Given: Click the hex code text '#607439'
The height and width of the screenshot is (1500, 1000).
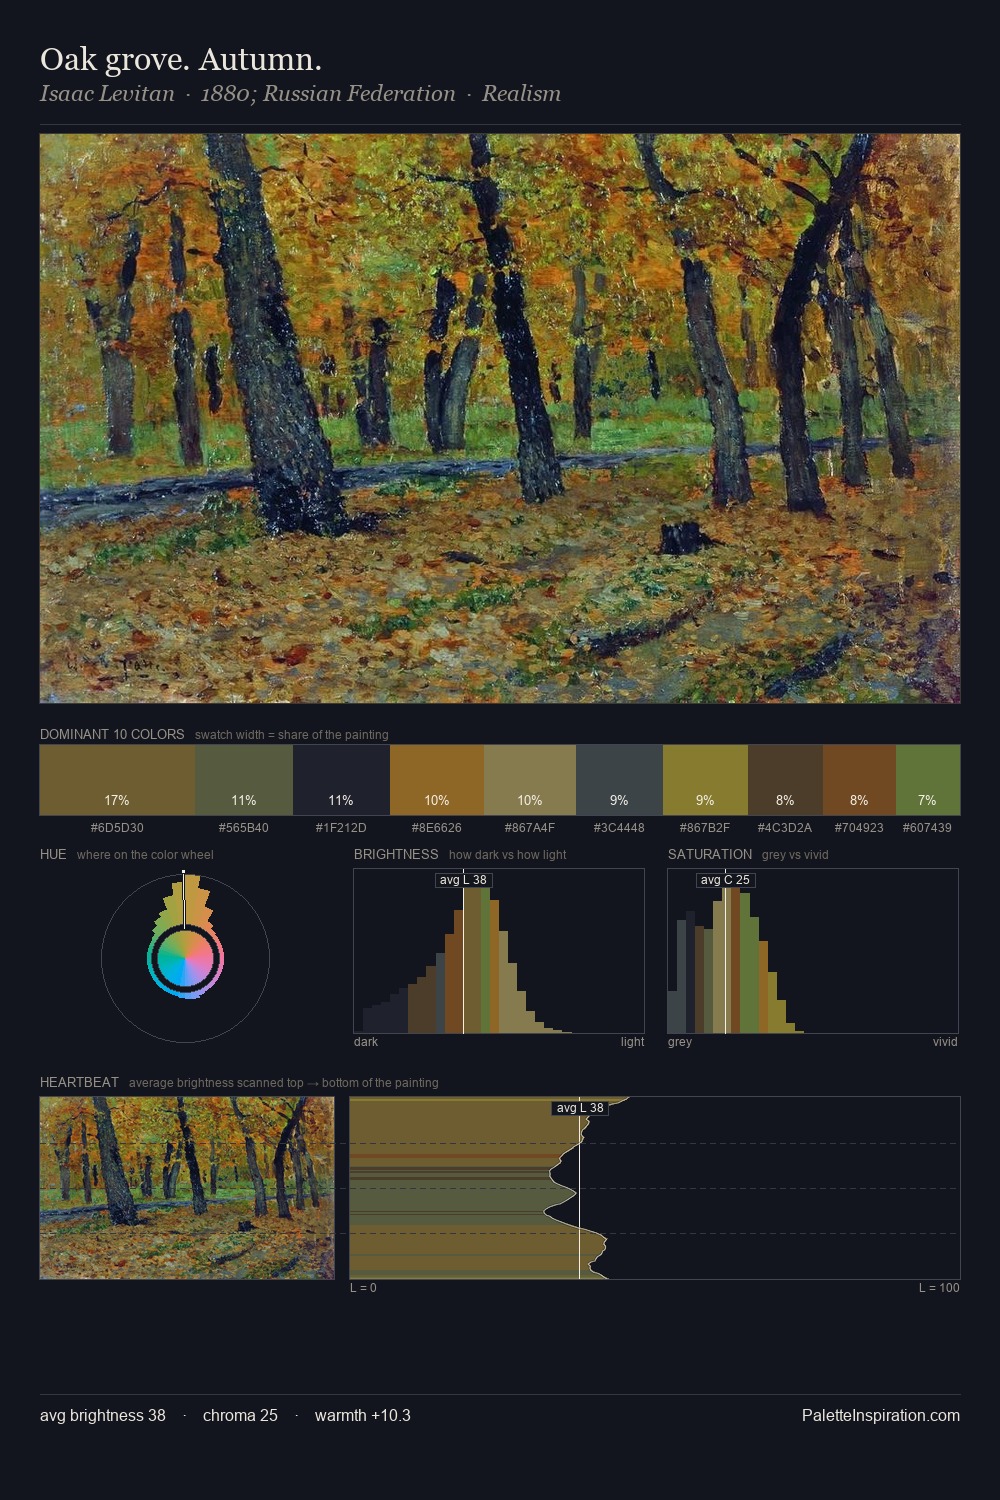Looking at the screenshot, I should (927, 828).
